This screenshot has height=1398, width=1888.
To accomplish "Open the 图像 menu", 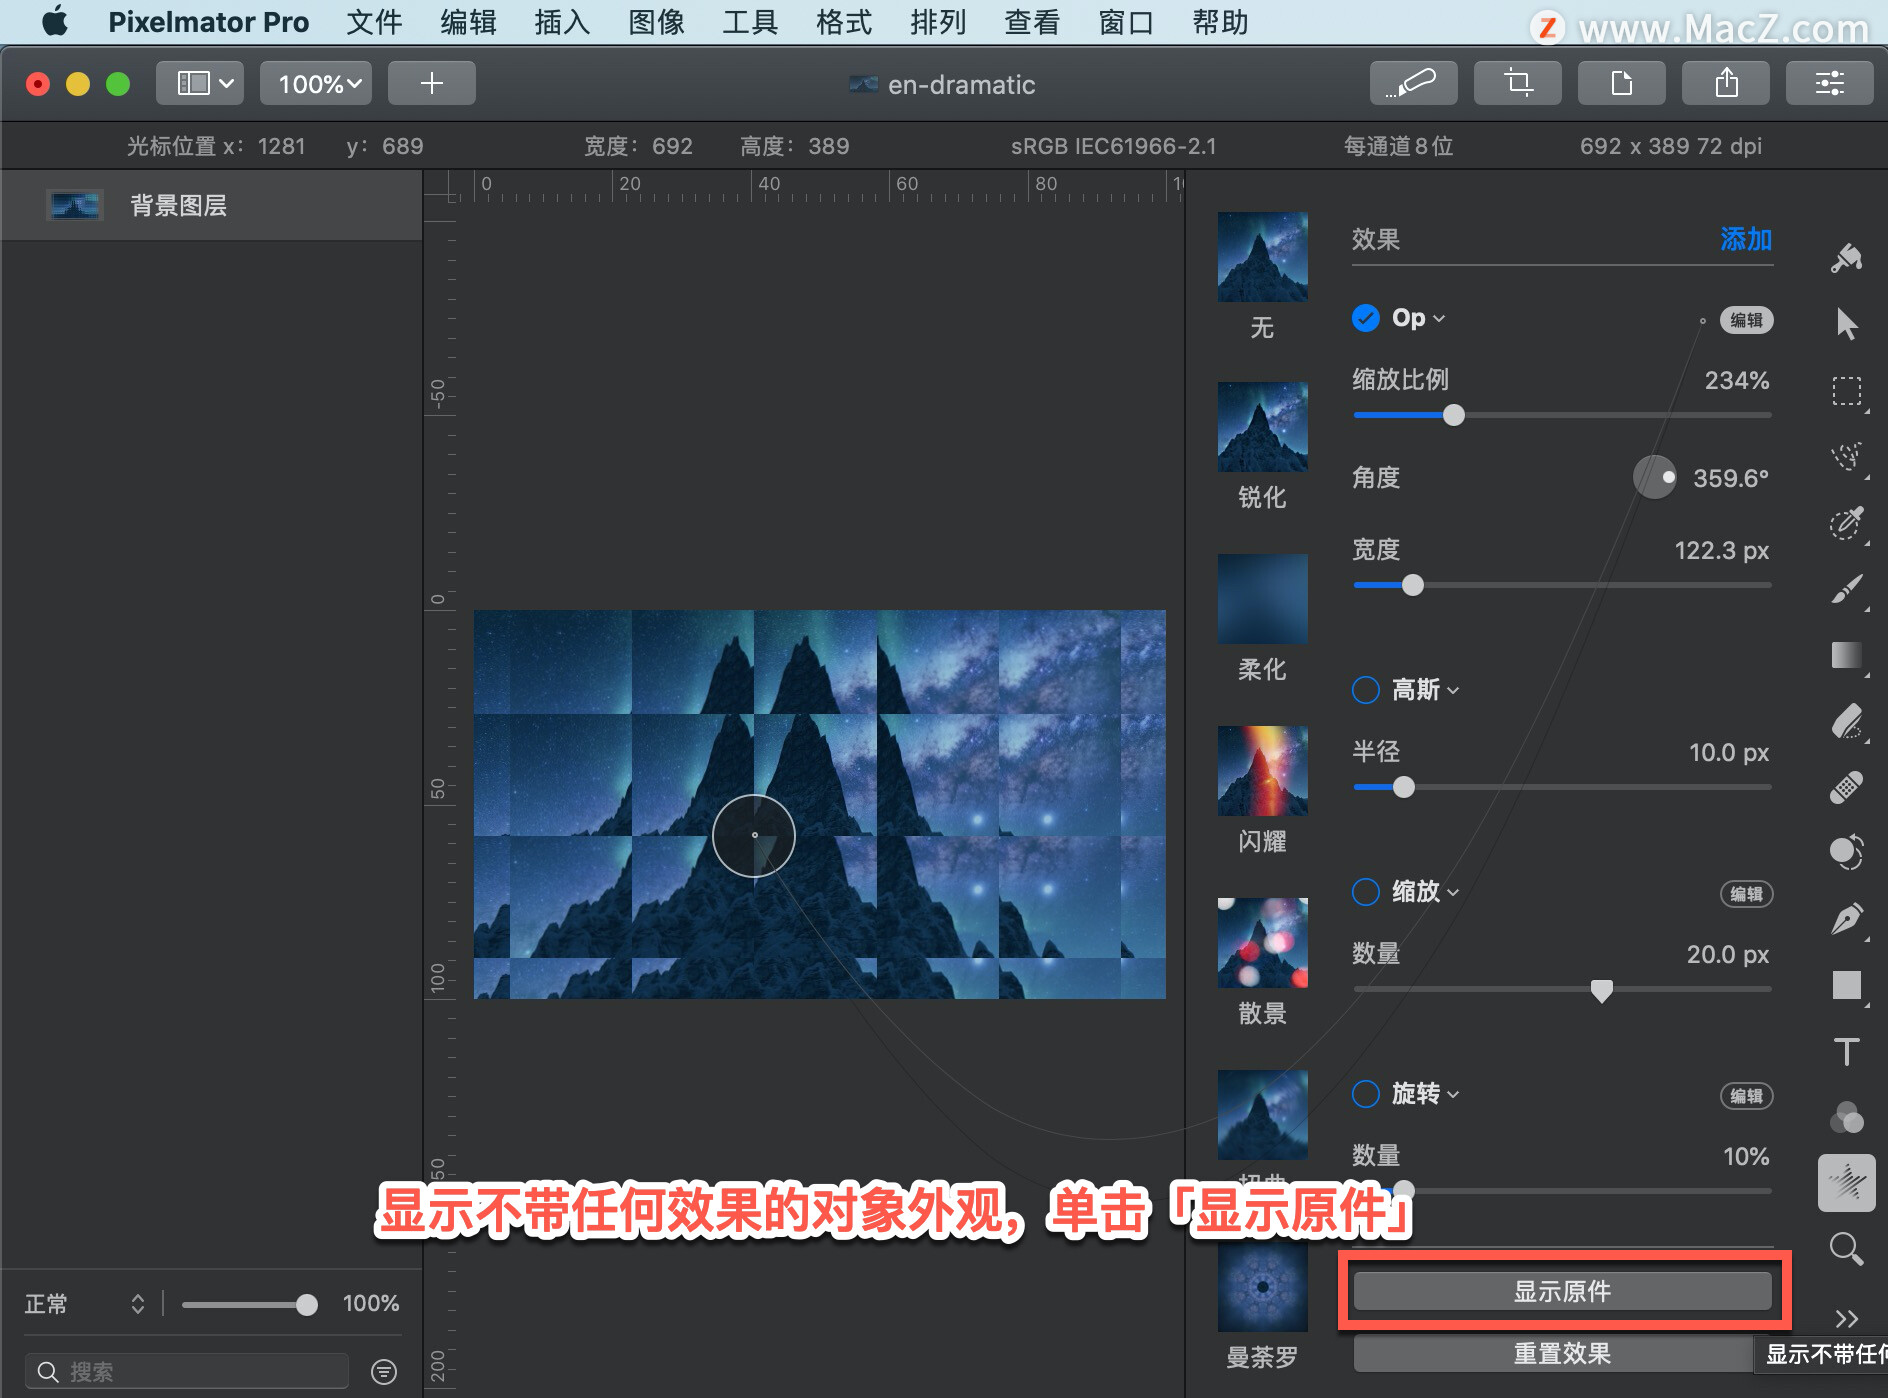I will click(x=656, y=22).
